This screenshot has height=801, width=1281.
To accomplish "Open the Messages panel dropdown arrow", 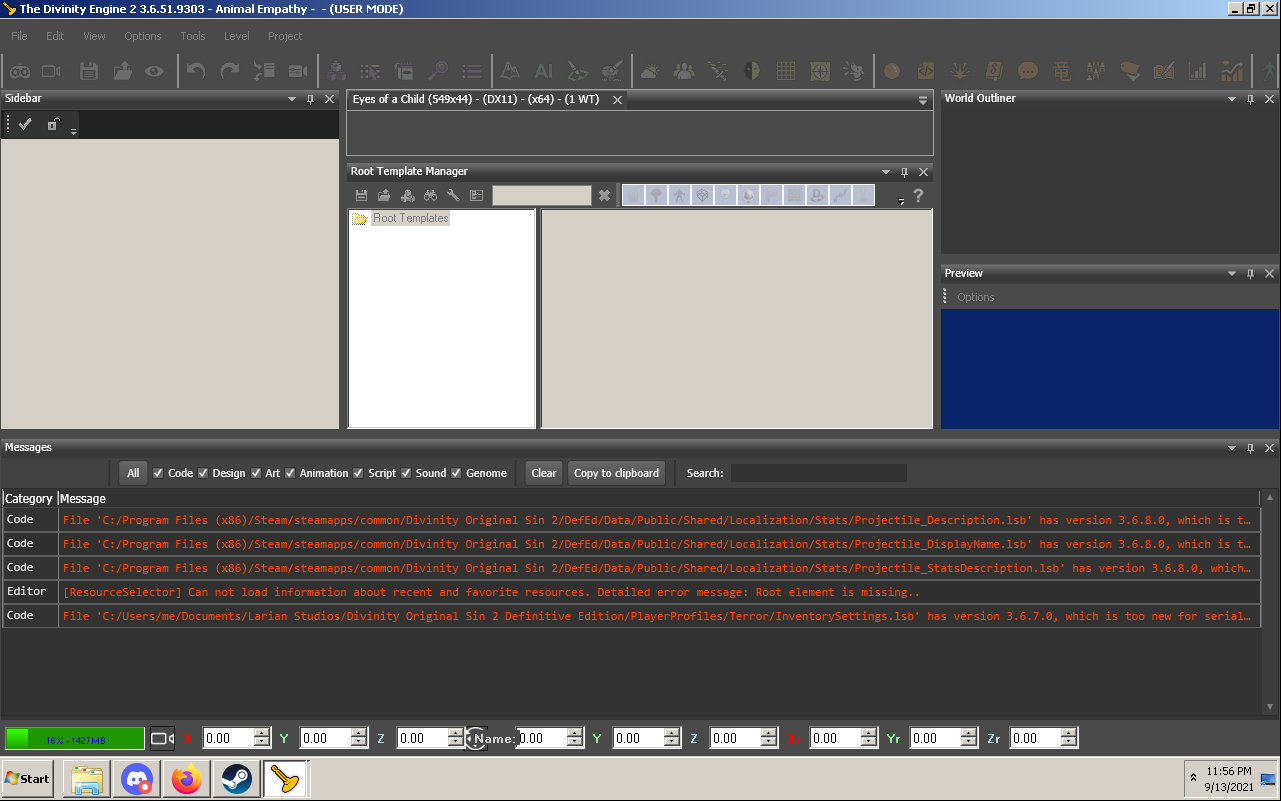I will pos(1232,448).
